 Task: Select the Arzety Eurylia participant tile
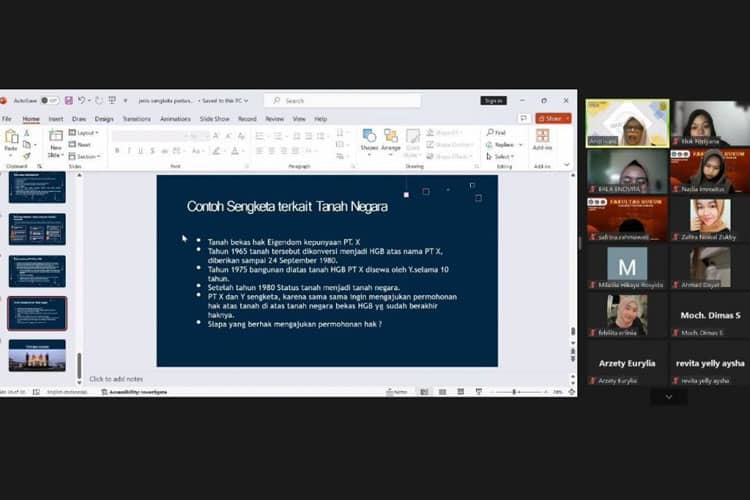click(x=627, y=363)
